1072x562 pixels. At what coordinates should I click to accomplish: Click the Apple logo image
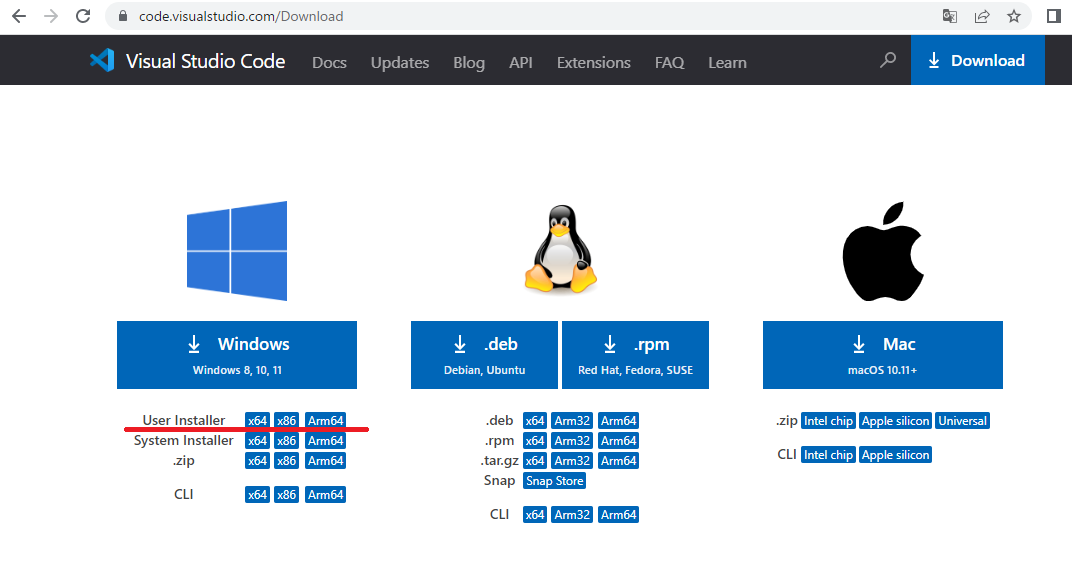883,251
